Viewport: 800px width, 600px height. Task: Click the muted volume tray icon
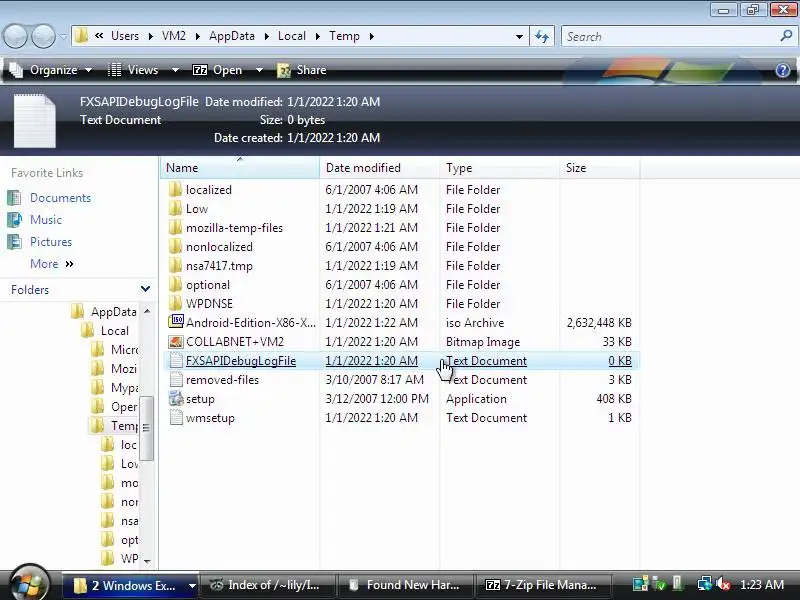click(x=722, y=584)
